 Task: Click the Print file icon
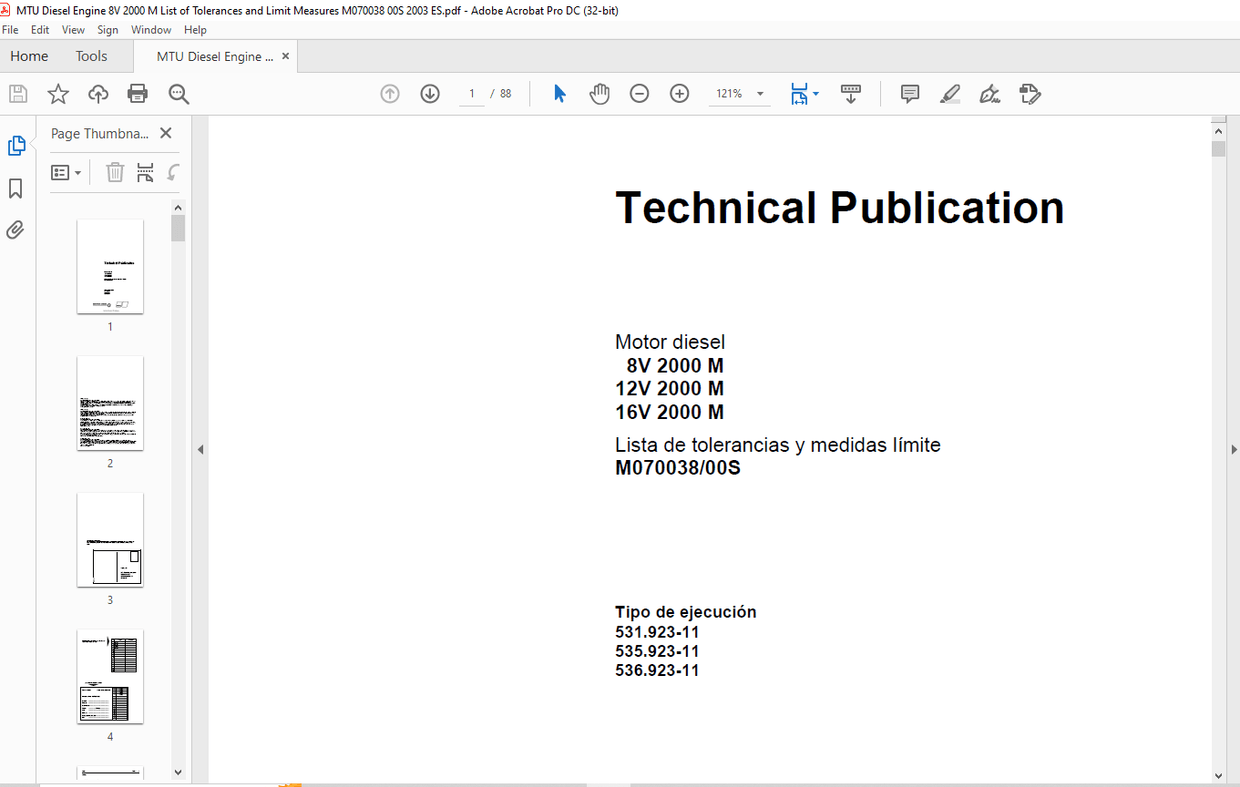coord(138,94)
